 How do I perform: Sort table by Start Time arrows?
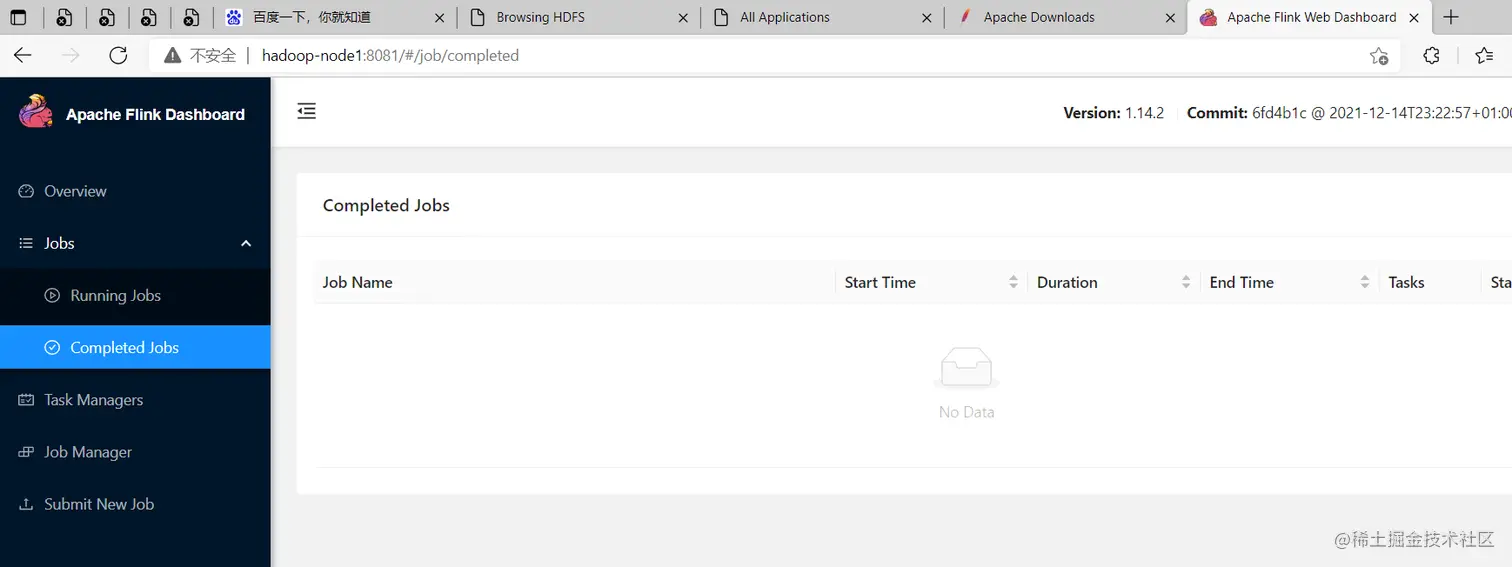coord(1013,282)
